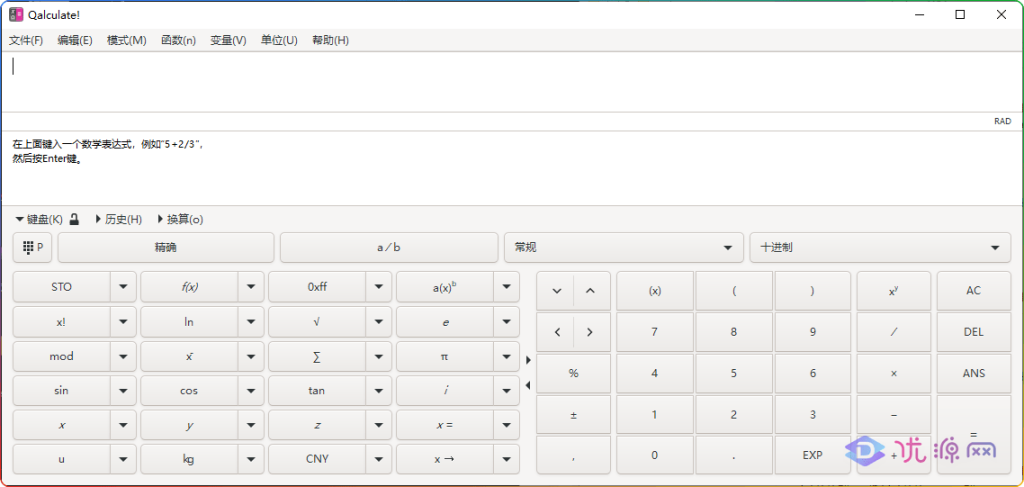The image size is (1024, 487).
Task: Click the x to the power y key
Action: pyautogui.click(x=893, y=291)
